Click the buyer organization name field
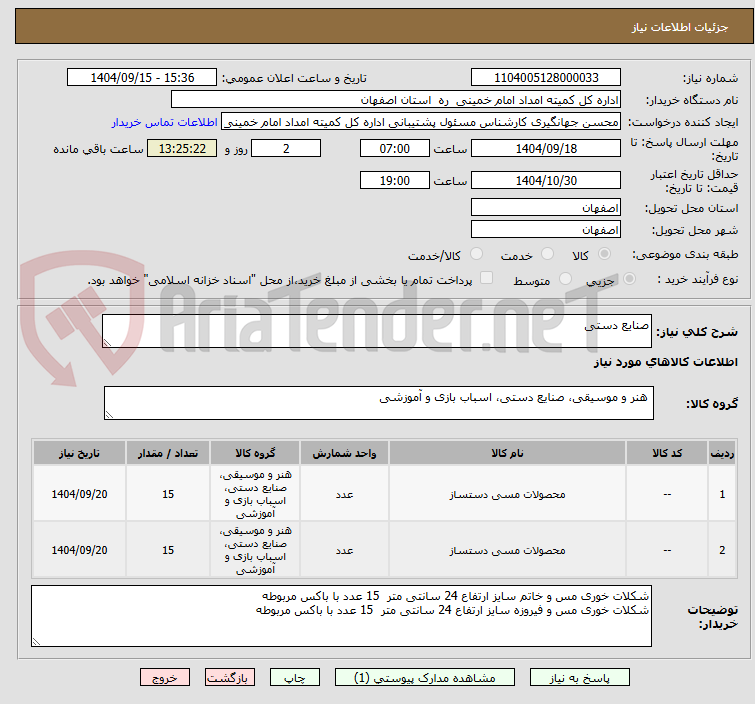755x704 pixels. pyautogui.click(x=396, y=100)
